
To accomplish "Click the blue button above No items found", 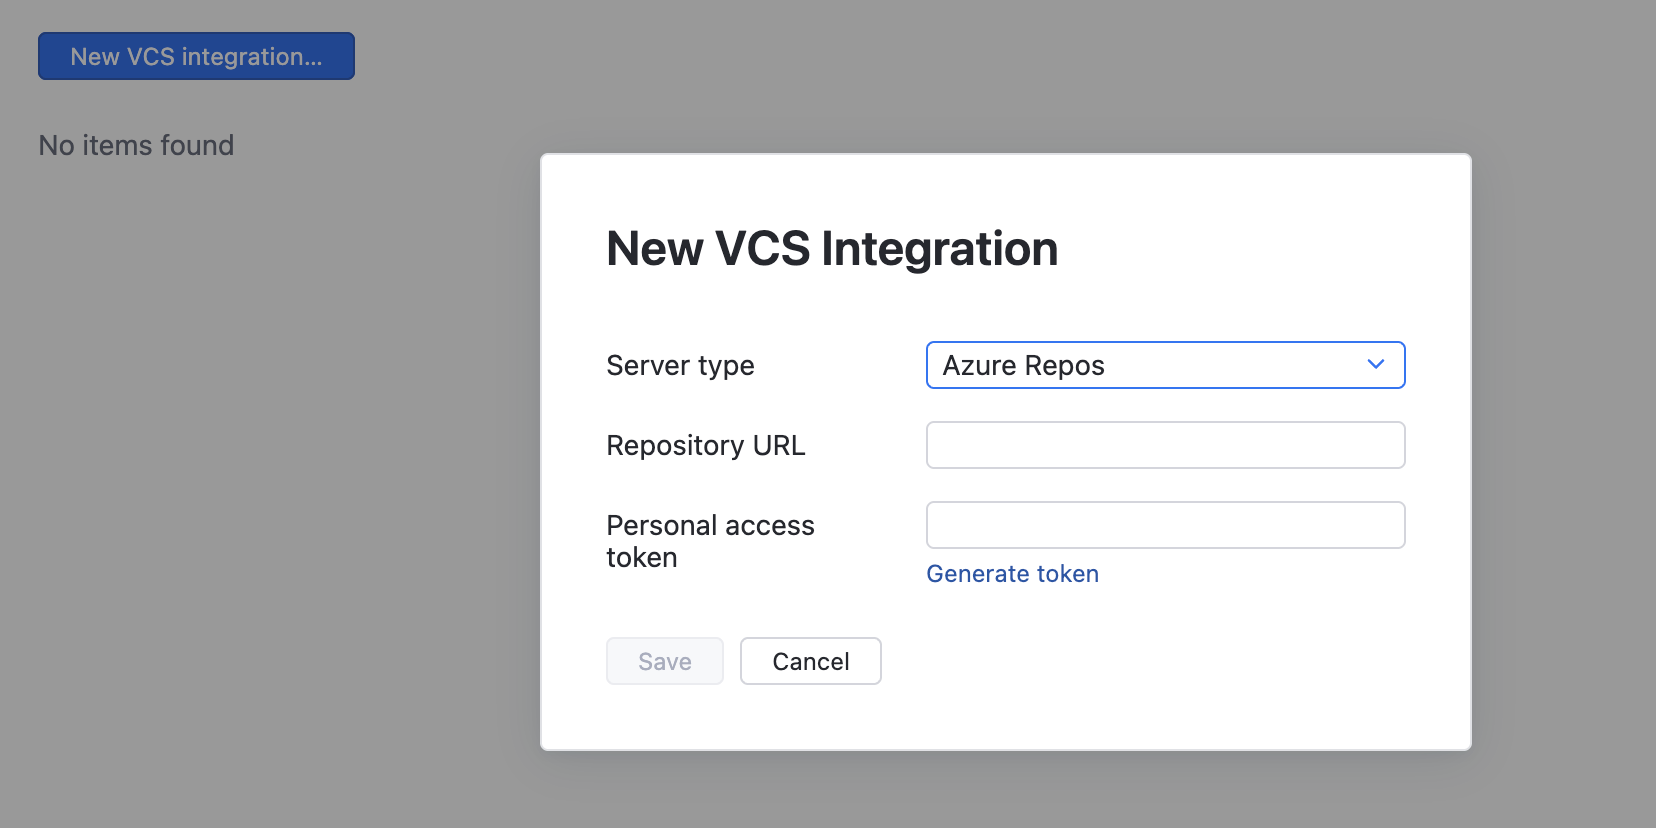I will 196,56.
